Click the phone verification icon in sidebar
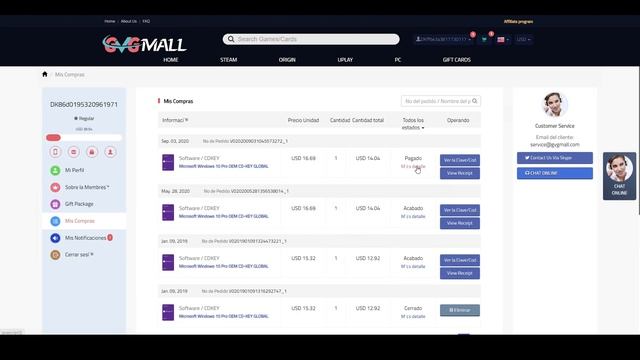The width and height of the screenshot is (640, 360). click(56, 152)
